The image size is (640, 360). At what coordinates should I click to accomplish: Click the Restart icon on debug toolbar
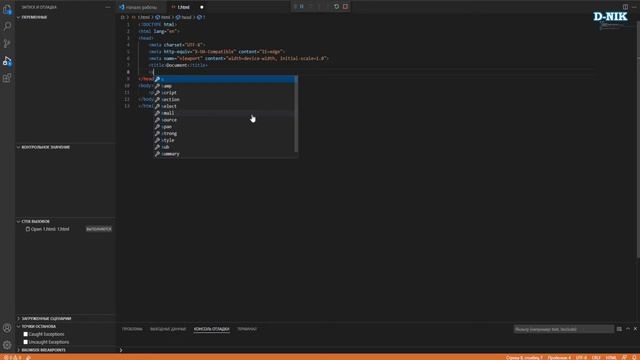pos(336,7)
